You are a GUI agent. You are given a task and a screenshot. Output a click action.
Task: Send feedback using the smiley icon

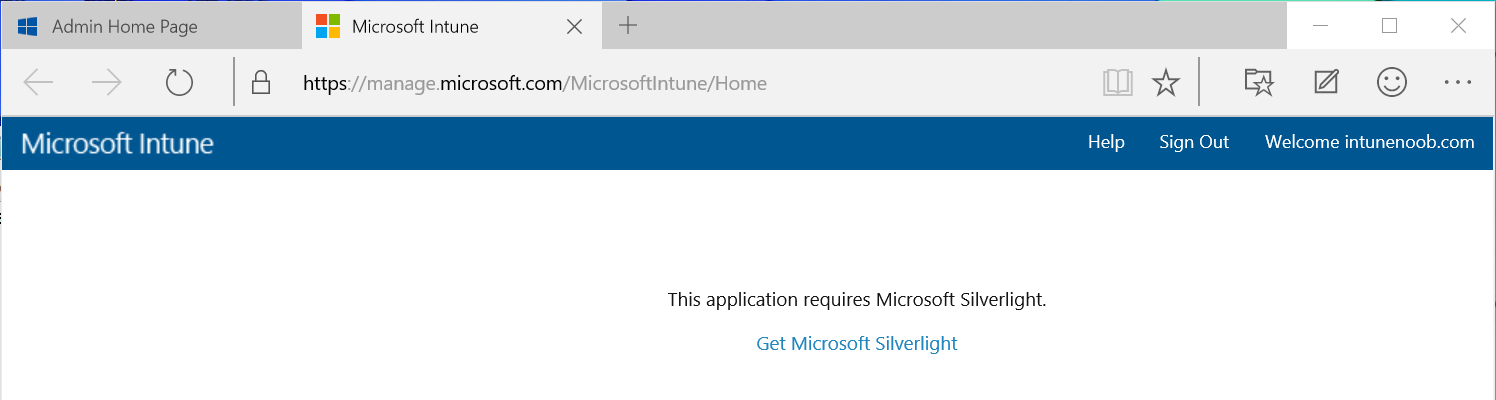[1392, 83]
